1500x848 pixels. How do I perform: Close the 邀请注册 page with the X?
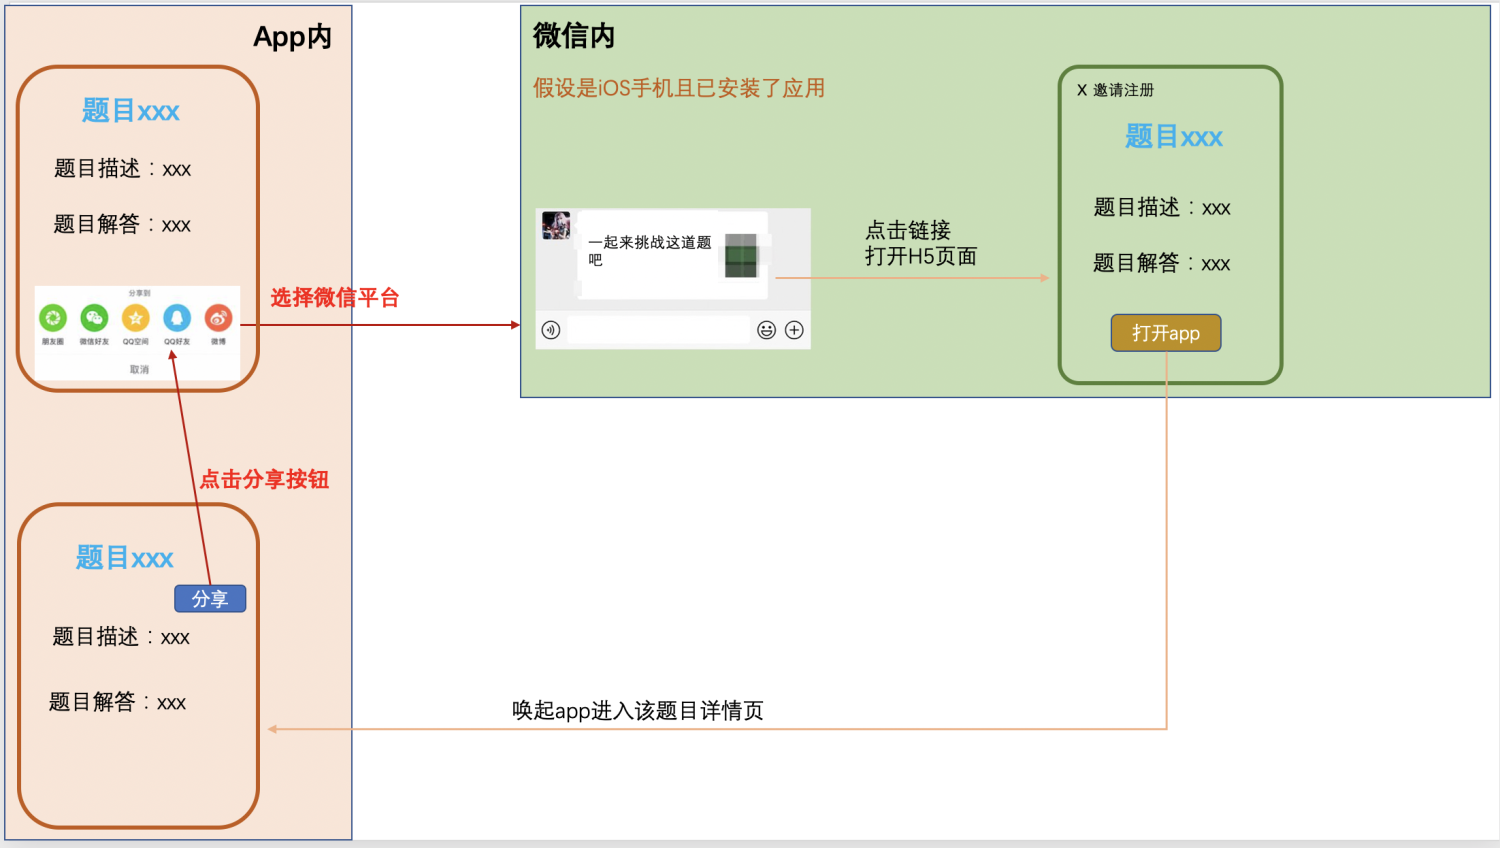[x=1082, y=90]
